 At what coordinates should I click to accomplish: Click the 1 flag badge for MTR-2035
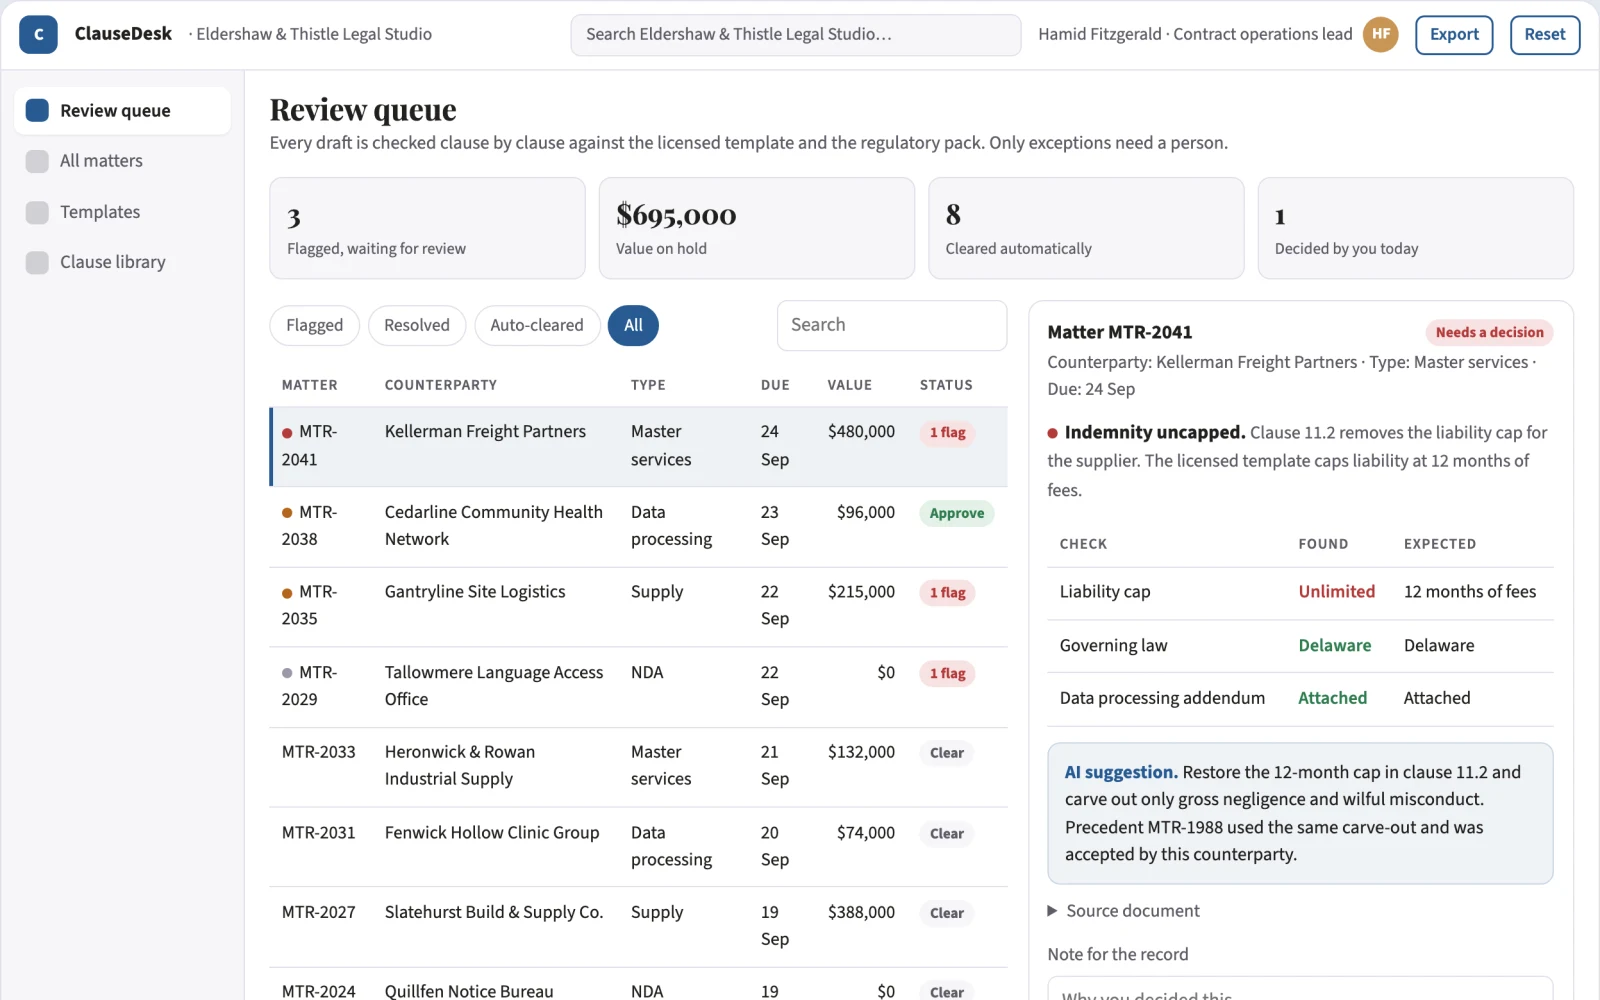click(x=947, y=593)
